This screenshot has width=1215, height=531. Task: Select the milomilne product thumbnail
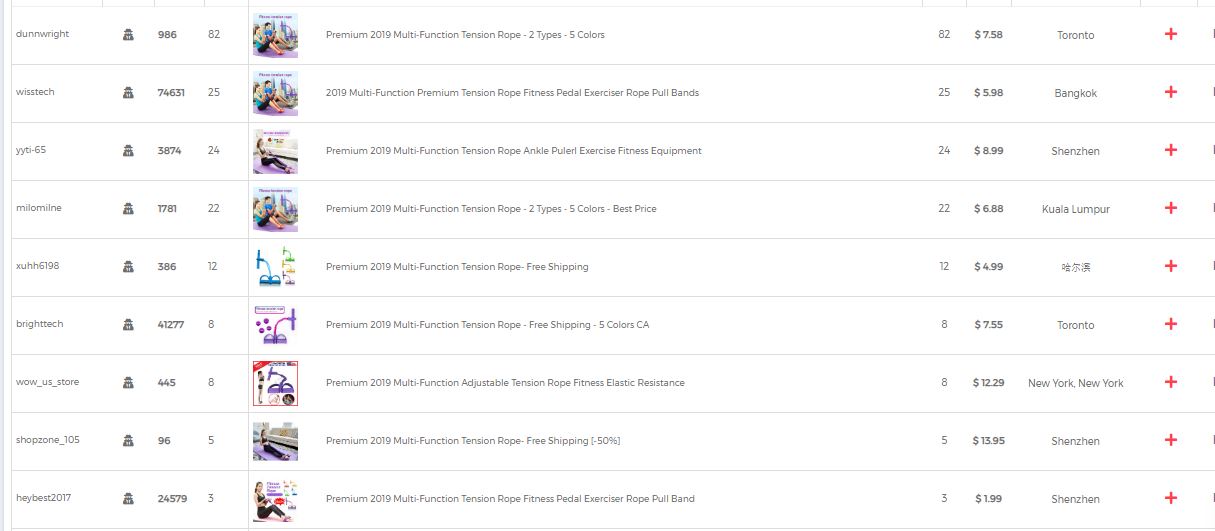click(275, 209)
